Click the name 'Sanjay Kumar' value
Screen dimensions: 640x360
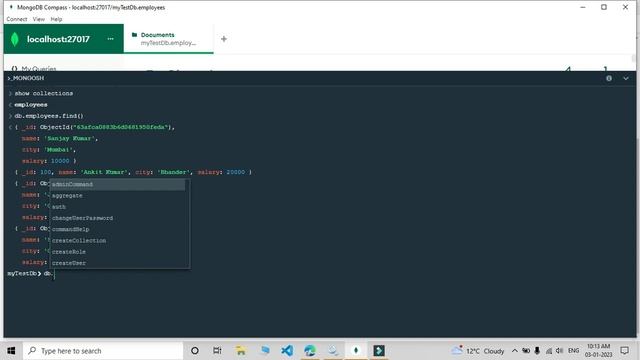pyautogui.click(x=70, y=139)
